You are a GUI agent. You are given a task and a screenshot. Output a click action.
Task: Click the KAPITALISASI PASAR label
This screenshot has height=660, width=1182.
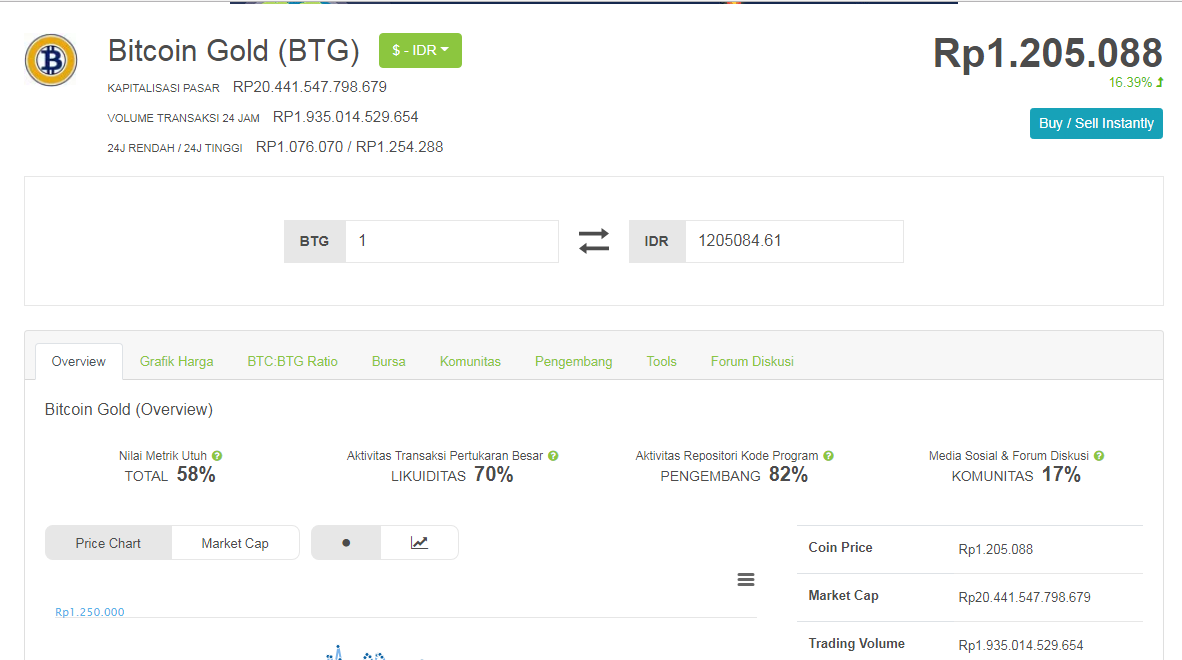click(x=164, y=88)
